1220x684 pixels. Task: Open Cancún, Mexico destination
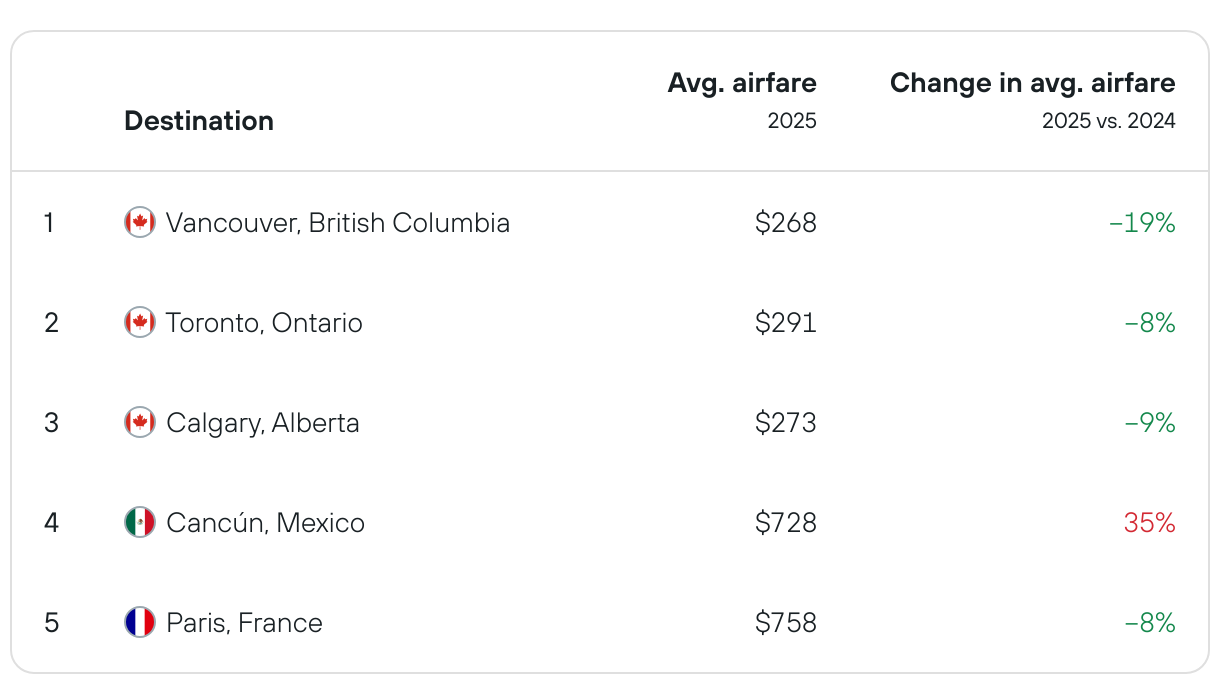pyautogui.click(x=265, y=522)
